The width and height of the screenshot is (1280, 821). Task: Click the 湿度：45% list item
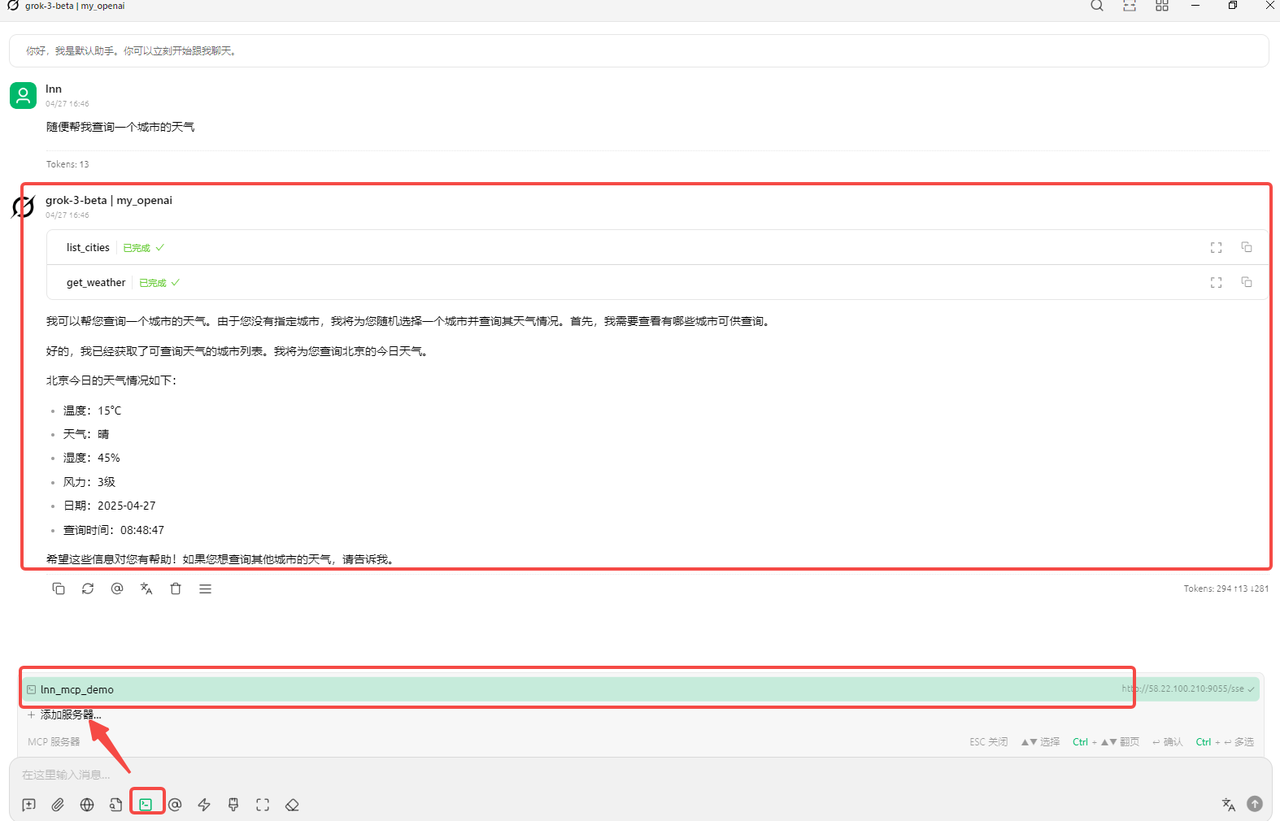[x=91, y=458]
